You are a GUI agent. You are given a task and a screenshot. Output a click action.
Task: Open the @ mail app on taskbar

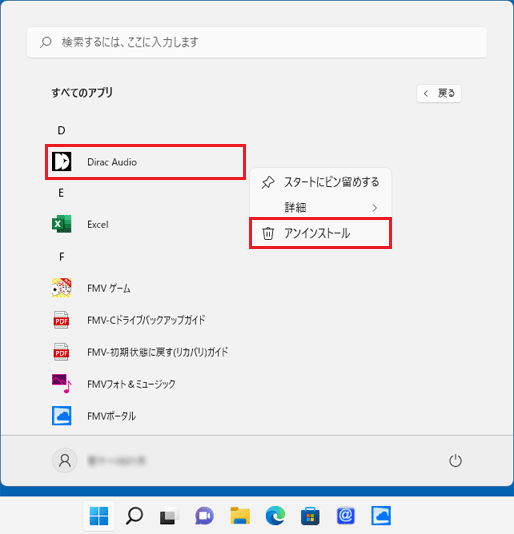(x=346, y=516)
